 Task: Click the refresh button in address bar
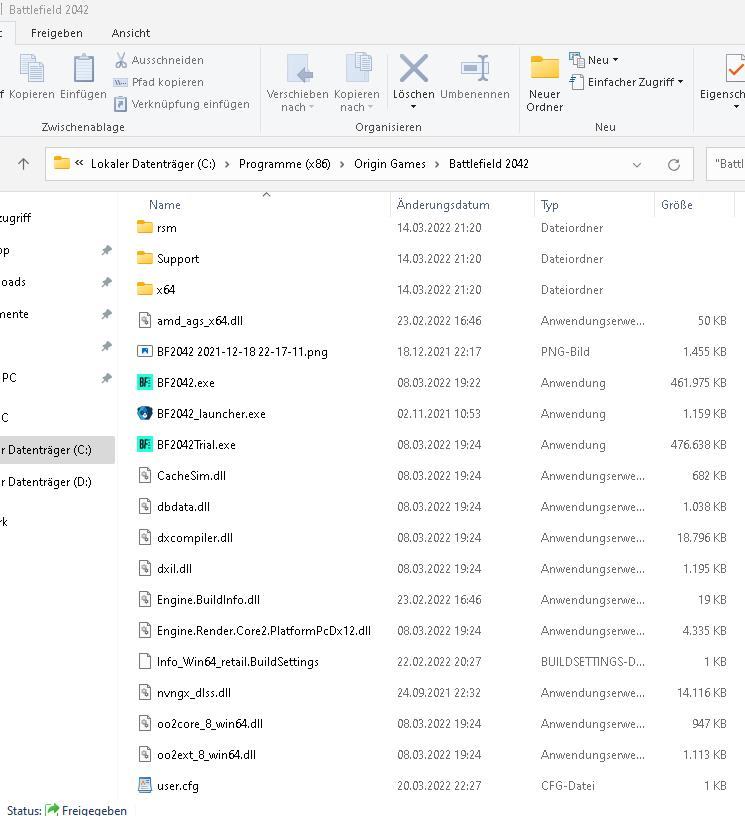coord(674,165)
